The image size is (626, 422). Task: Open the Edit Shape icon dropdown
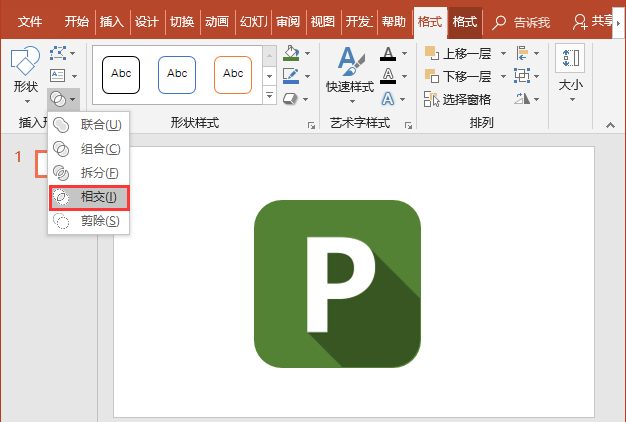[63, 53]
